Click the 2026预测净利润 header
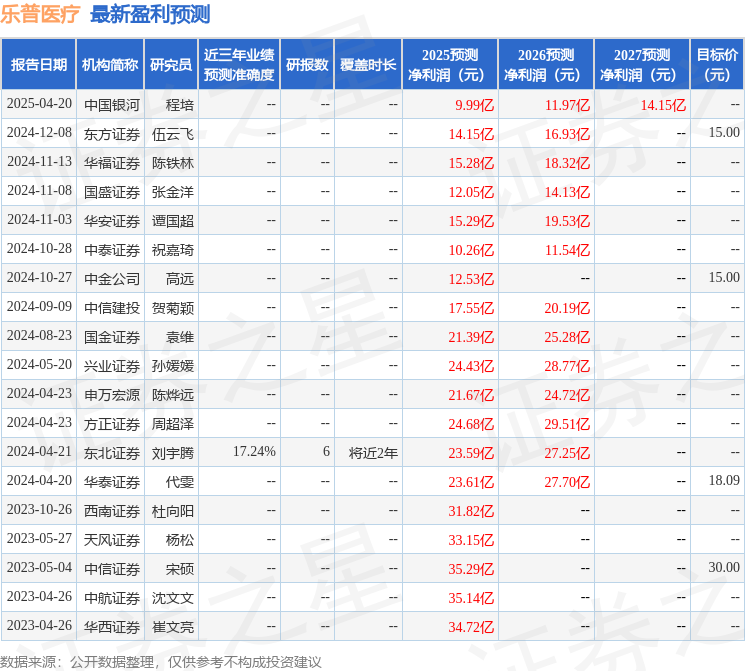The width and height of the screenshot is (745, 671). pos(546,65)
